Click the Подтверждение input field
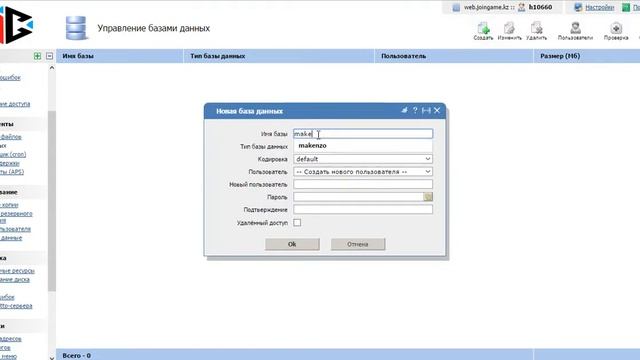The height and width of the screenshot is (360, 640). point(363,209)
